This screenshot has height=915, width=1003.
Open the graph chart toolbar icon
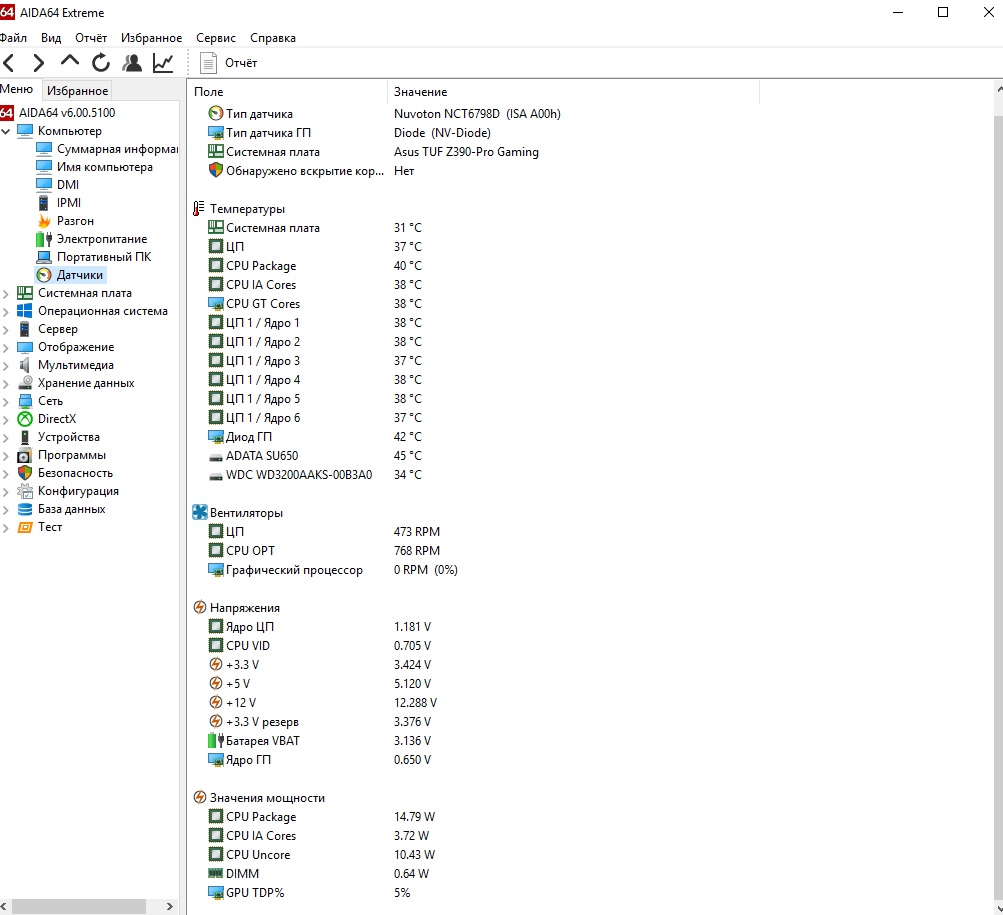pos(163,63)
